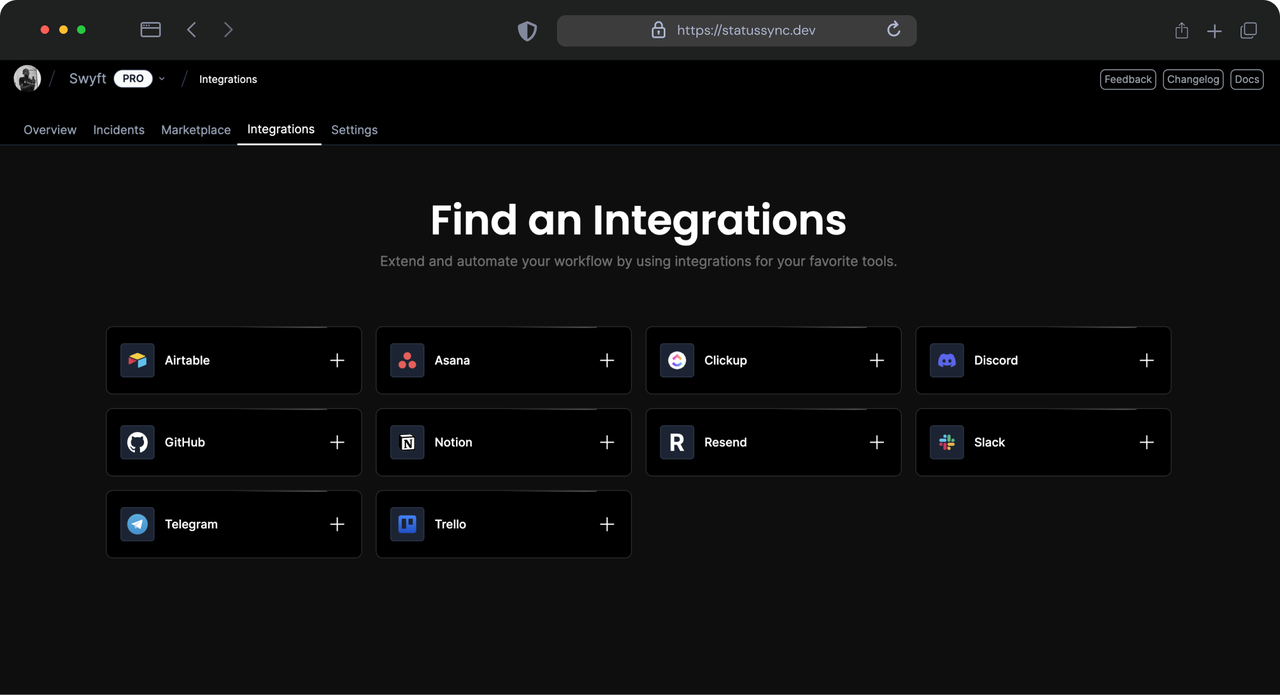Click the Telegram logo icon
Image resolution: width=1280 pixels, height=695 pixels.
click(138, 524)
